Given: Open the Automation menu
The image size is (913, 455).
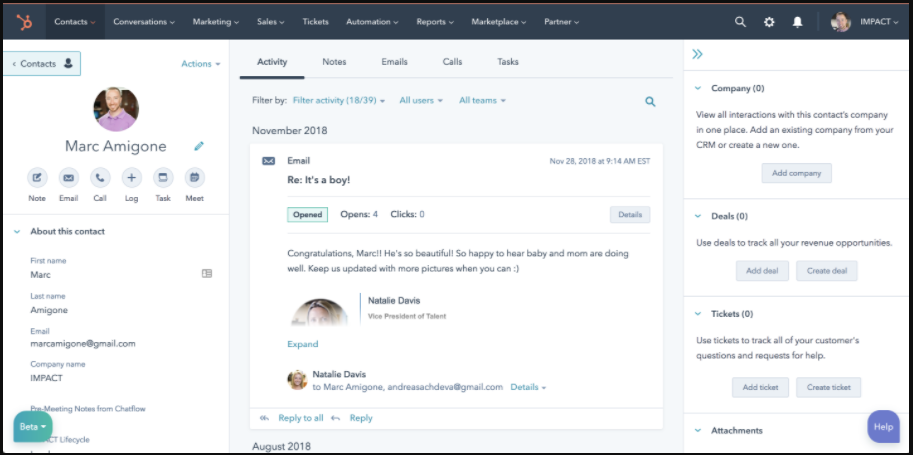Looking at the screenshot, I should [x=373, y=22].
